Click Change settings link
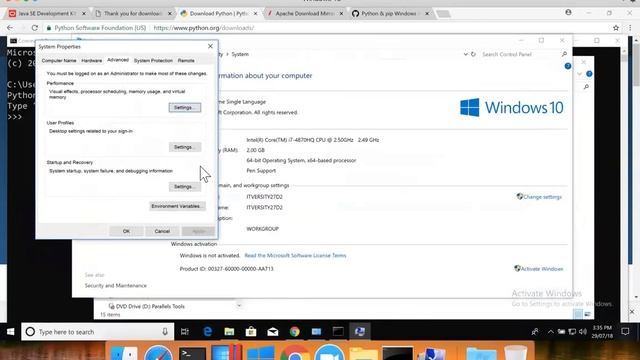This screenshot has height=360, width=640. click(x=542, y=197)
